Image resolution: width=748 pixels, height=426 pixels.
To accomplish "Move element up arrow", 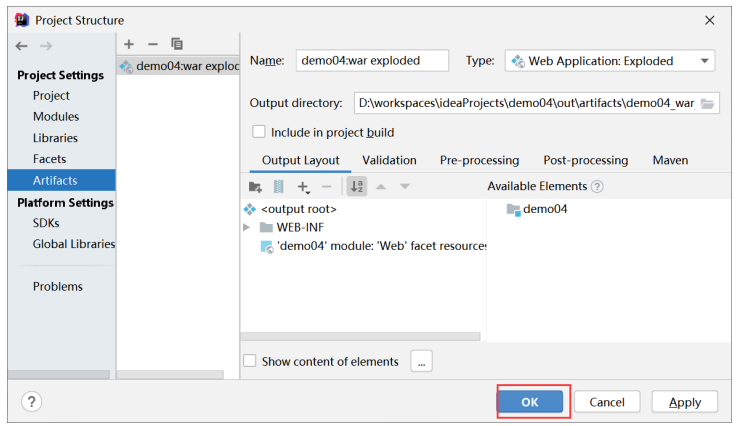I will (x=381, y=187).
